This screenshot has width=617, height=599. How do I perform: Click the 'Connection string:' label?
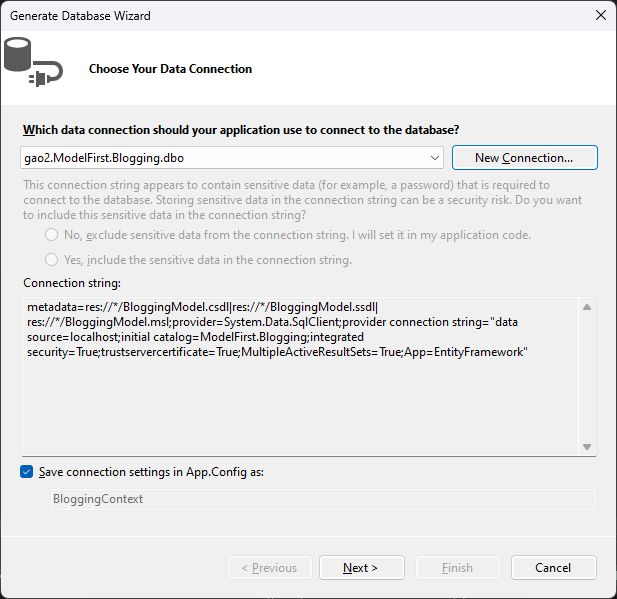point(72,284)
